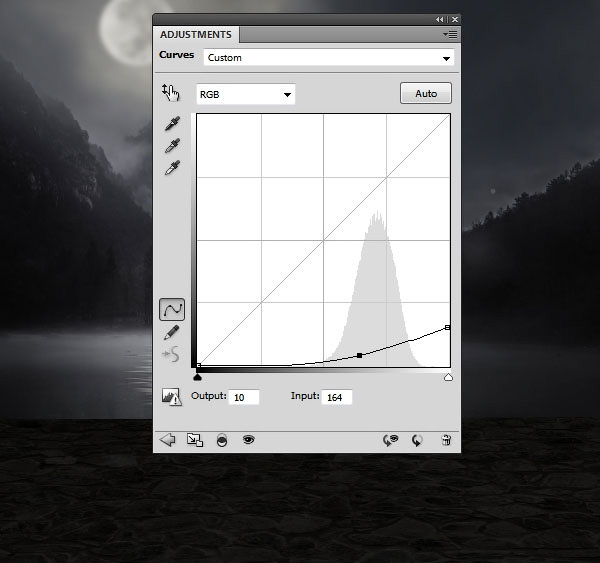The width and height of the screenshot is (600, 563).
Task: Select the top-right curve endpoint
Action: click(x=447, y=327)
